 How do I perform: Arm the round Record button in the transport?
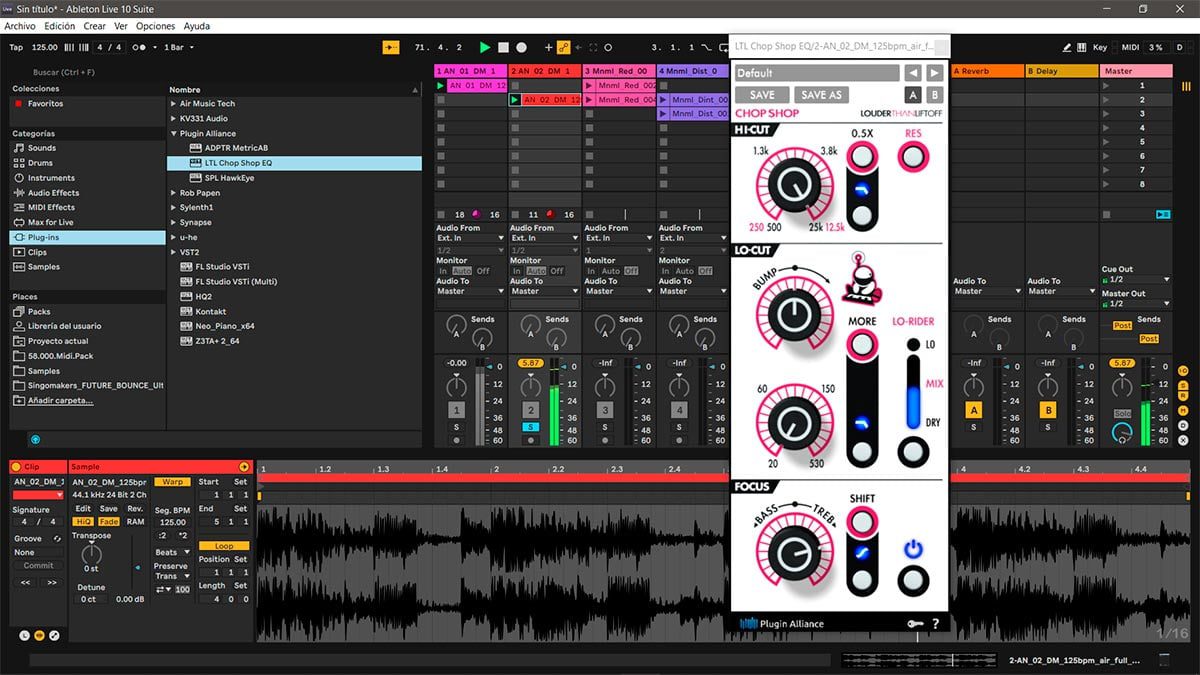click(521, 47)
